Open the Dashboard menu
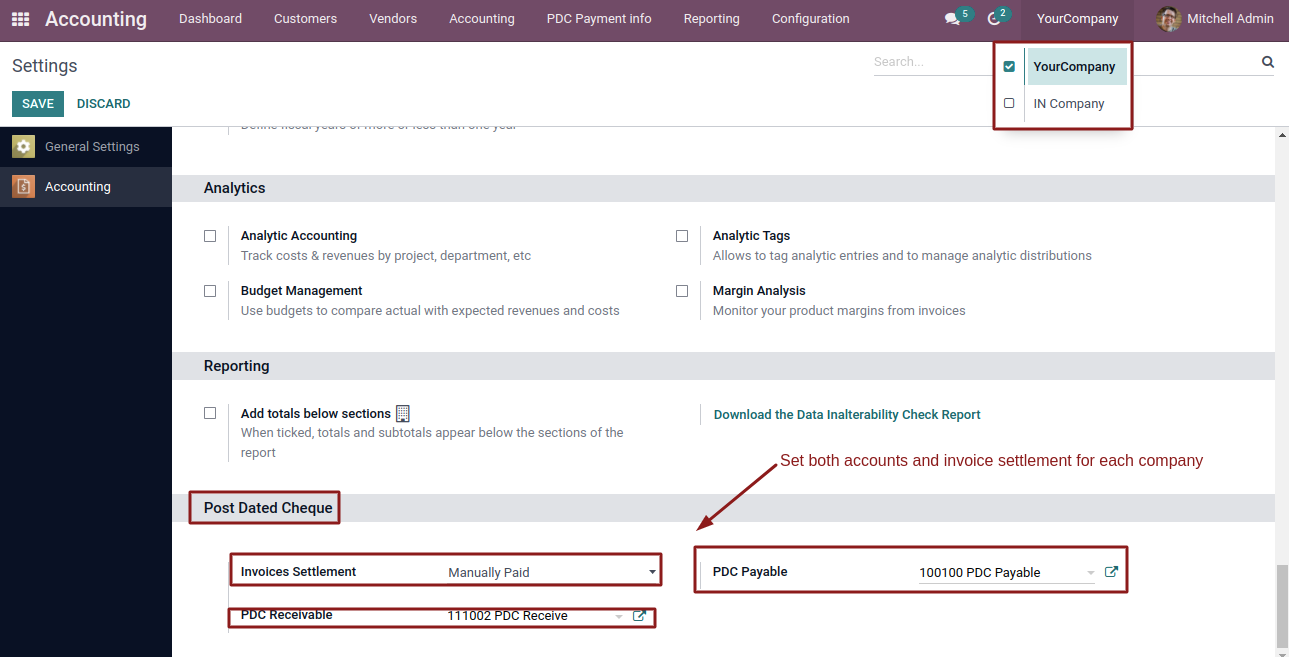The image size is (1289, 657). 210,19
